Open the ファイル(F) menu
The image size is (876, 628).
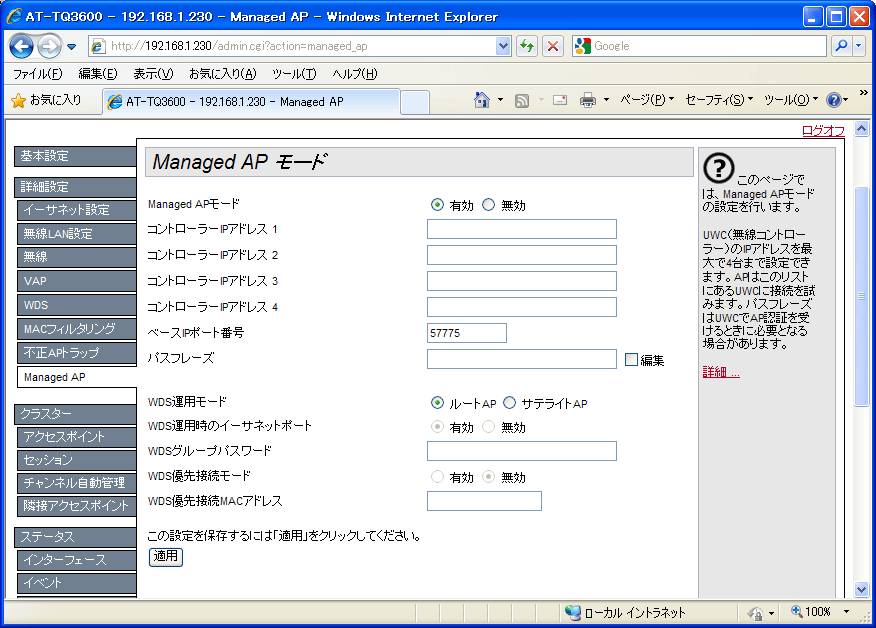click(x=37, y=74)
